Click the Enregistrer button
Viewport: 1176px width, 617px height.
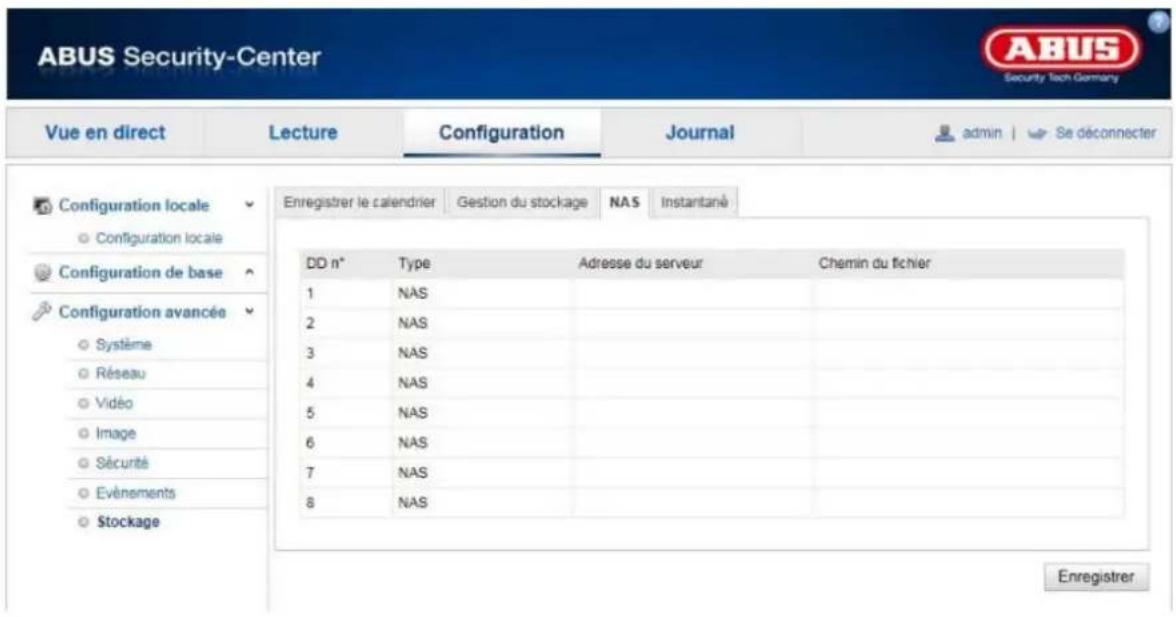(x=1096, y=577)
